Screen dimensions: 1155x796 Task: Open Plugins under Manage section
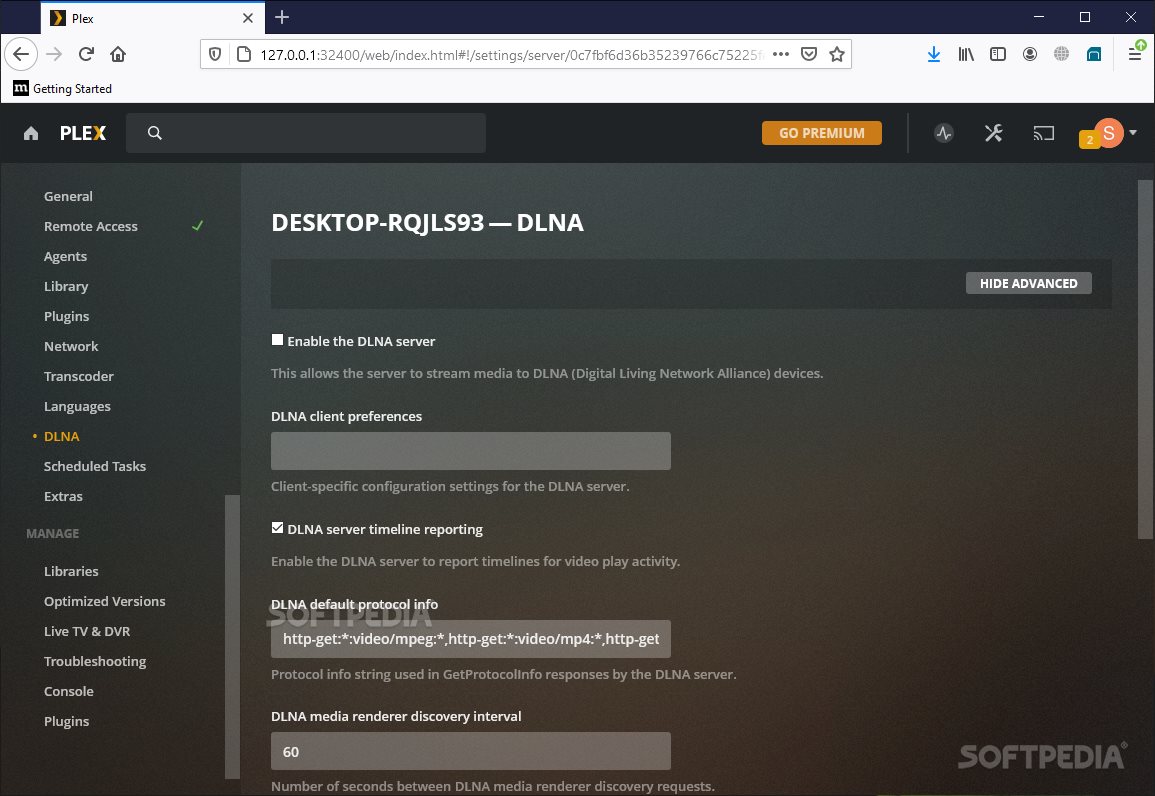pos(66,722)
